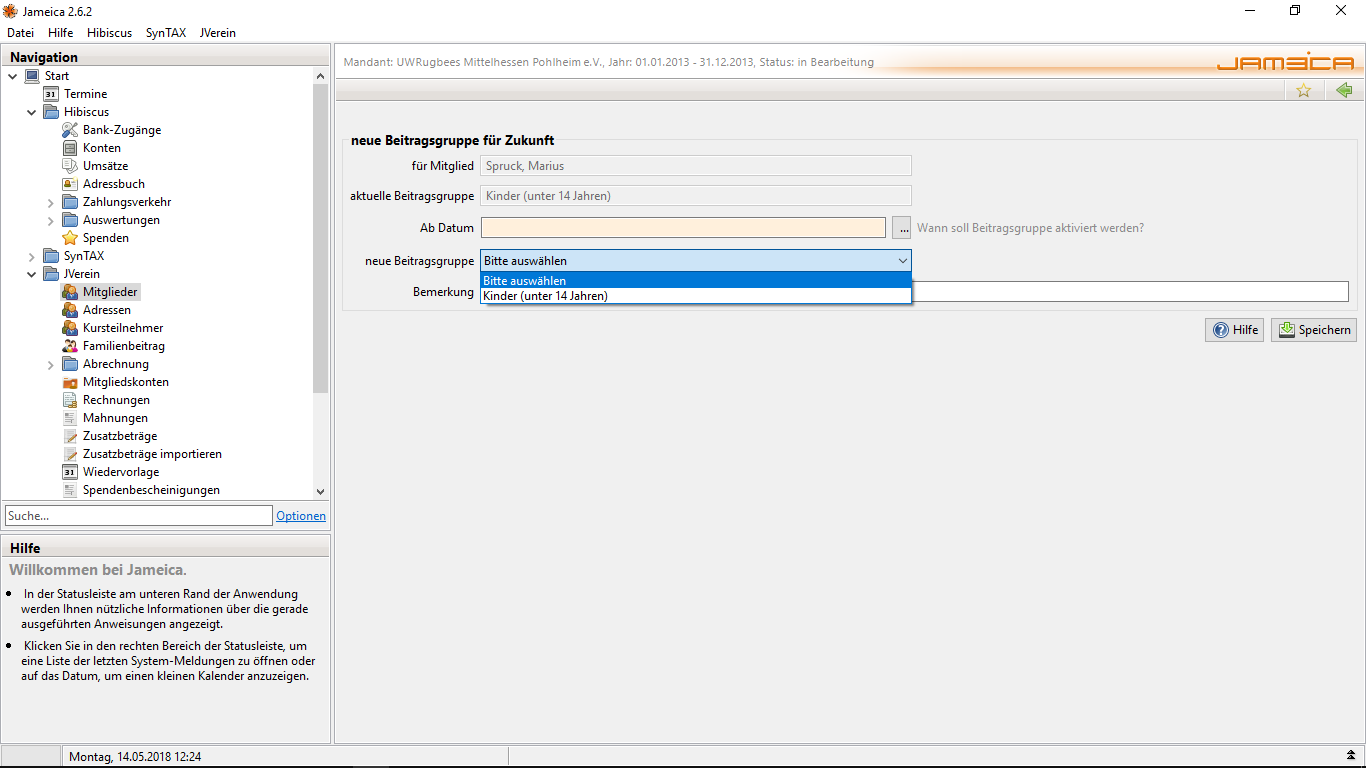Click the date 'Montag, 14.05.2018 12:24' in status bar
Viewport: 1366px width, 768px height.
(x=135, y=757)
